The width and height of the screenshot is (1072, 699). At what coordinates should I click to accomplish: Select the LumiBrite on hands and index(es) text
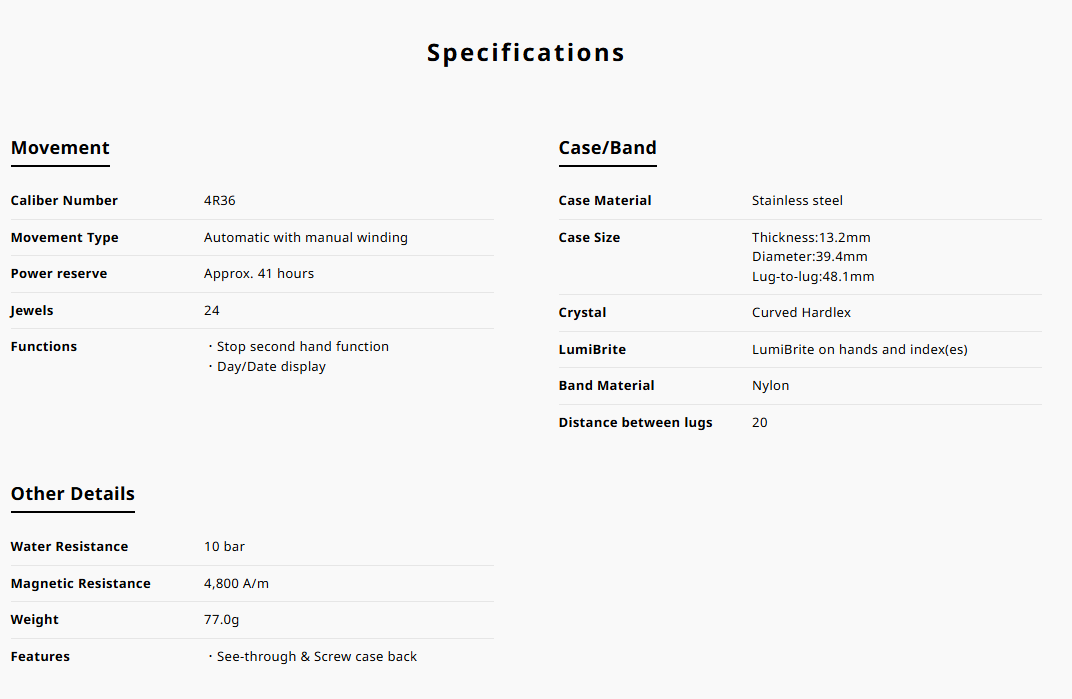tap(859, 350)
